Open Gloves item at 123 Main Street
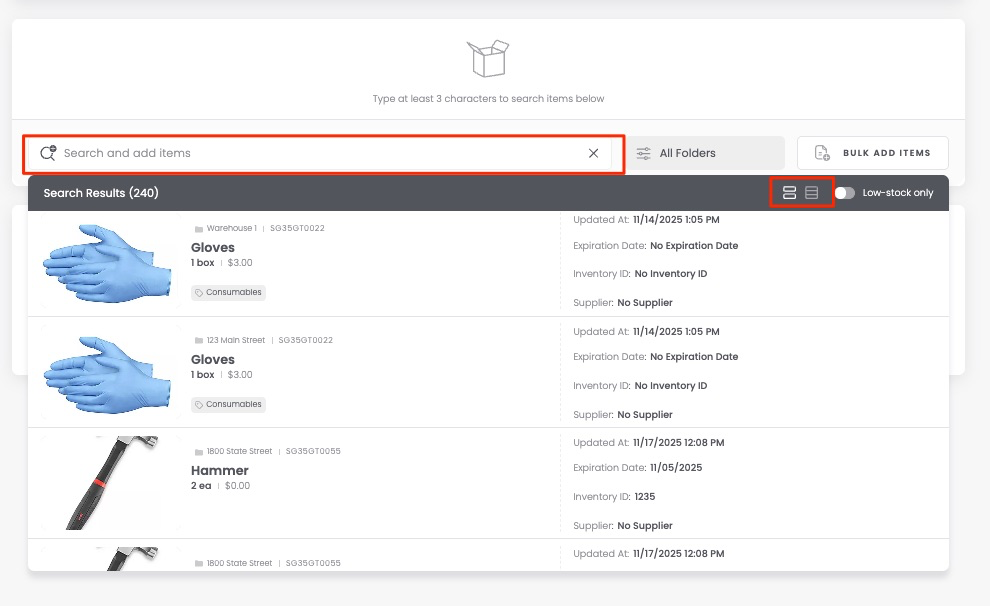This screenshot has height=606, width=990. 213,359
